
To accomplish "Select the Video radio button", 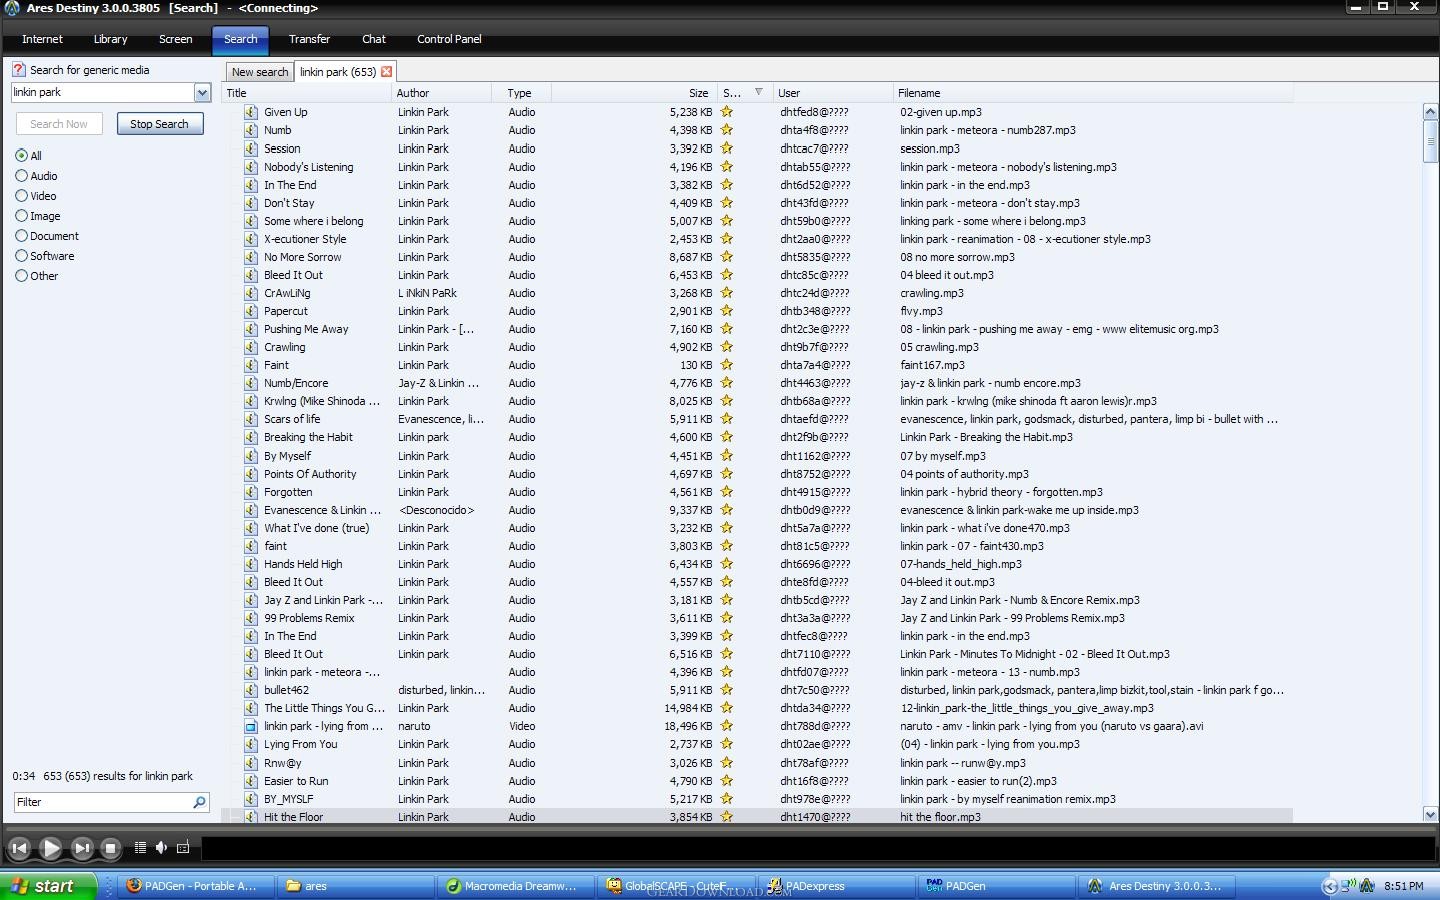I will 21,196.
